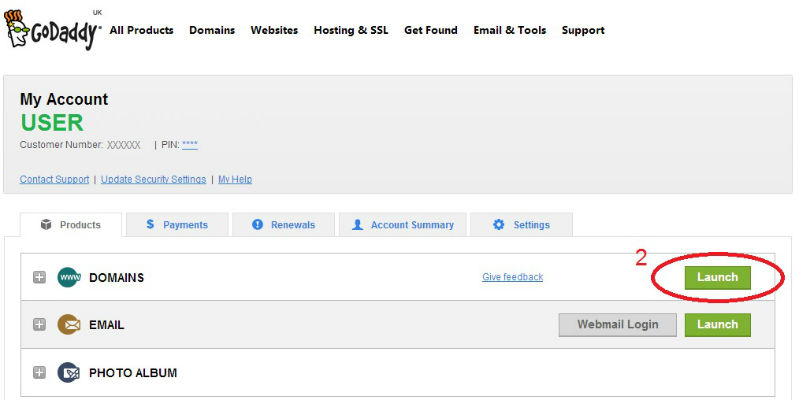Launch the Domains manager
800x400 pixels.
click(718, 278)
